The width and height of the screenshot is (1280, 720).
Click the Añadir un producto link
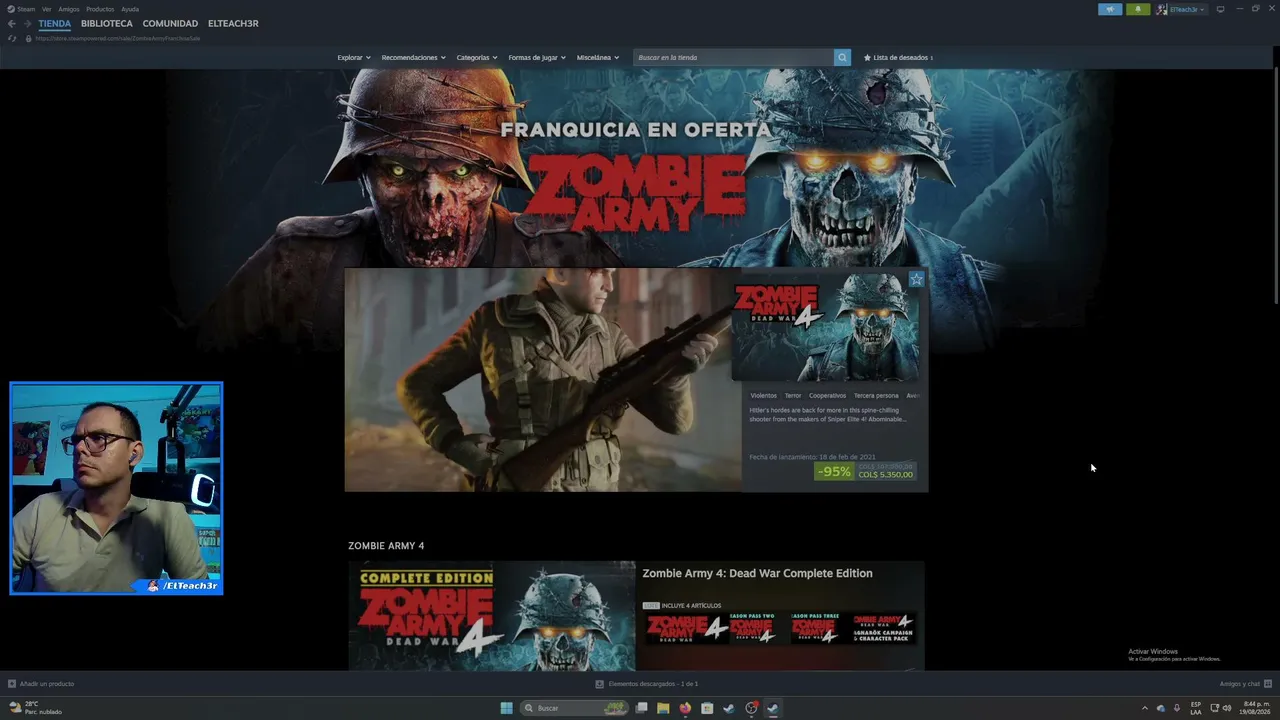pyautogui.click(x=47, y=684)
